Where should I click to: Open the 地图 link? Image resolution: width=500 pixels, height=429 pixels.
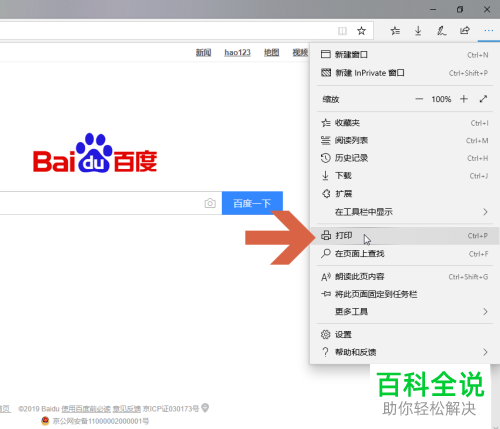point(271,52)
